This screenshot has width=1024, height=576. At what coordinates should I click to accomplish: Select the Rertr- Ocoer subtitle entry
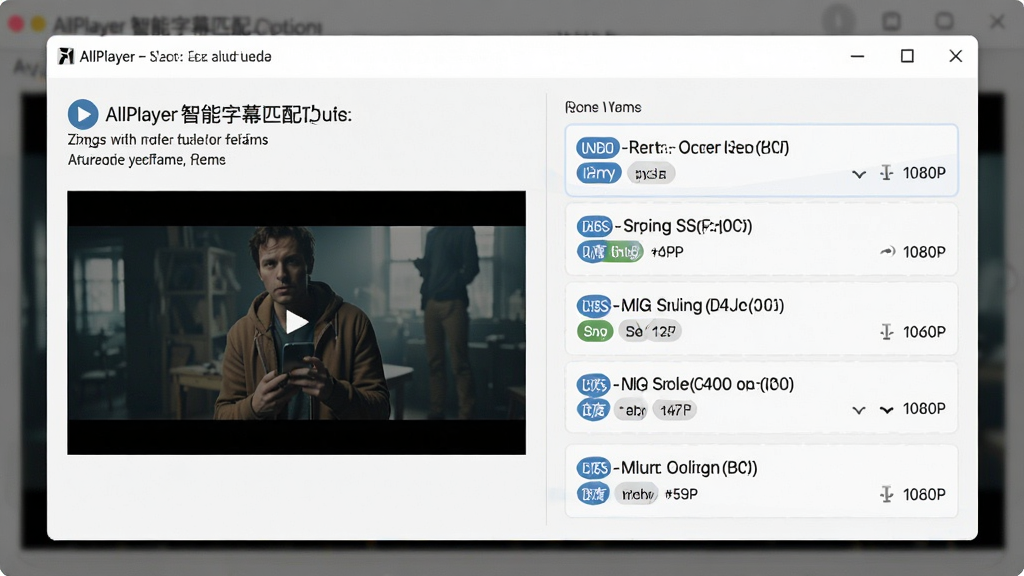pos(761,160)
